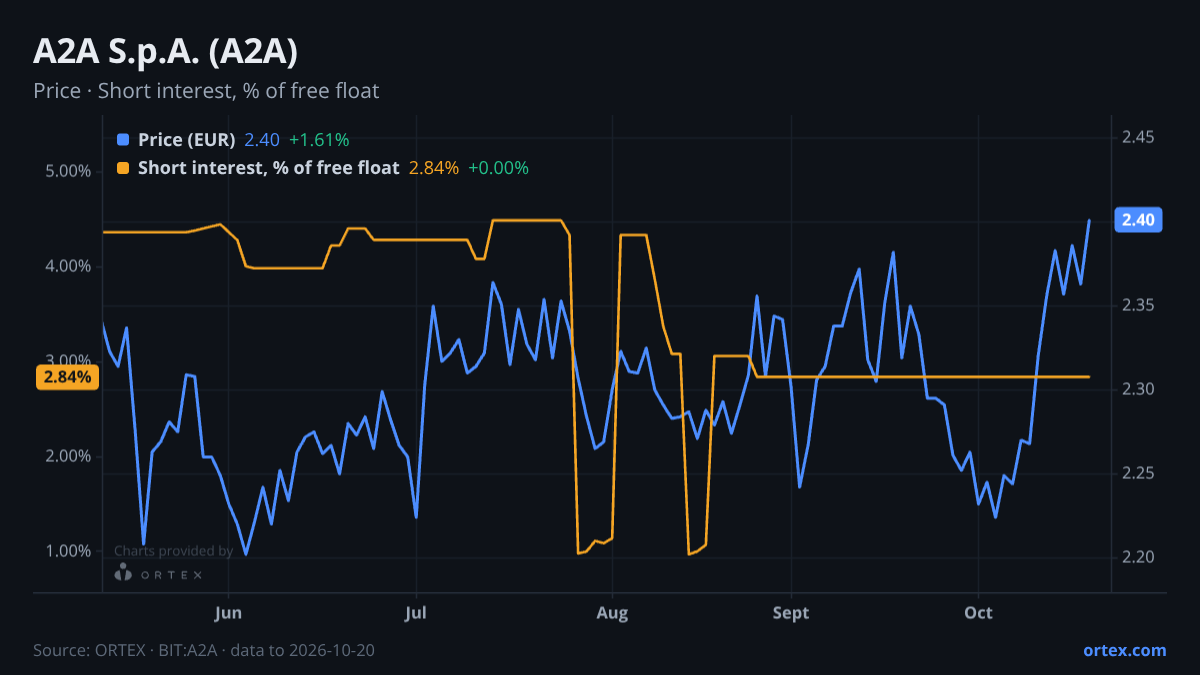1200x675 pixels.
Task: Click the 2.40 price value in legend
Action: click(262, 140)
